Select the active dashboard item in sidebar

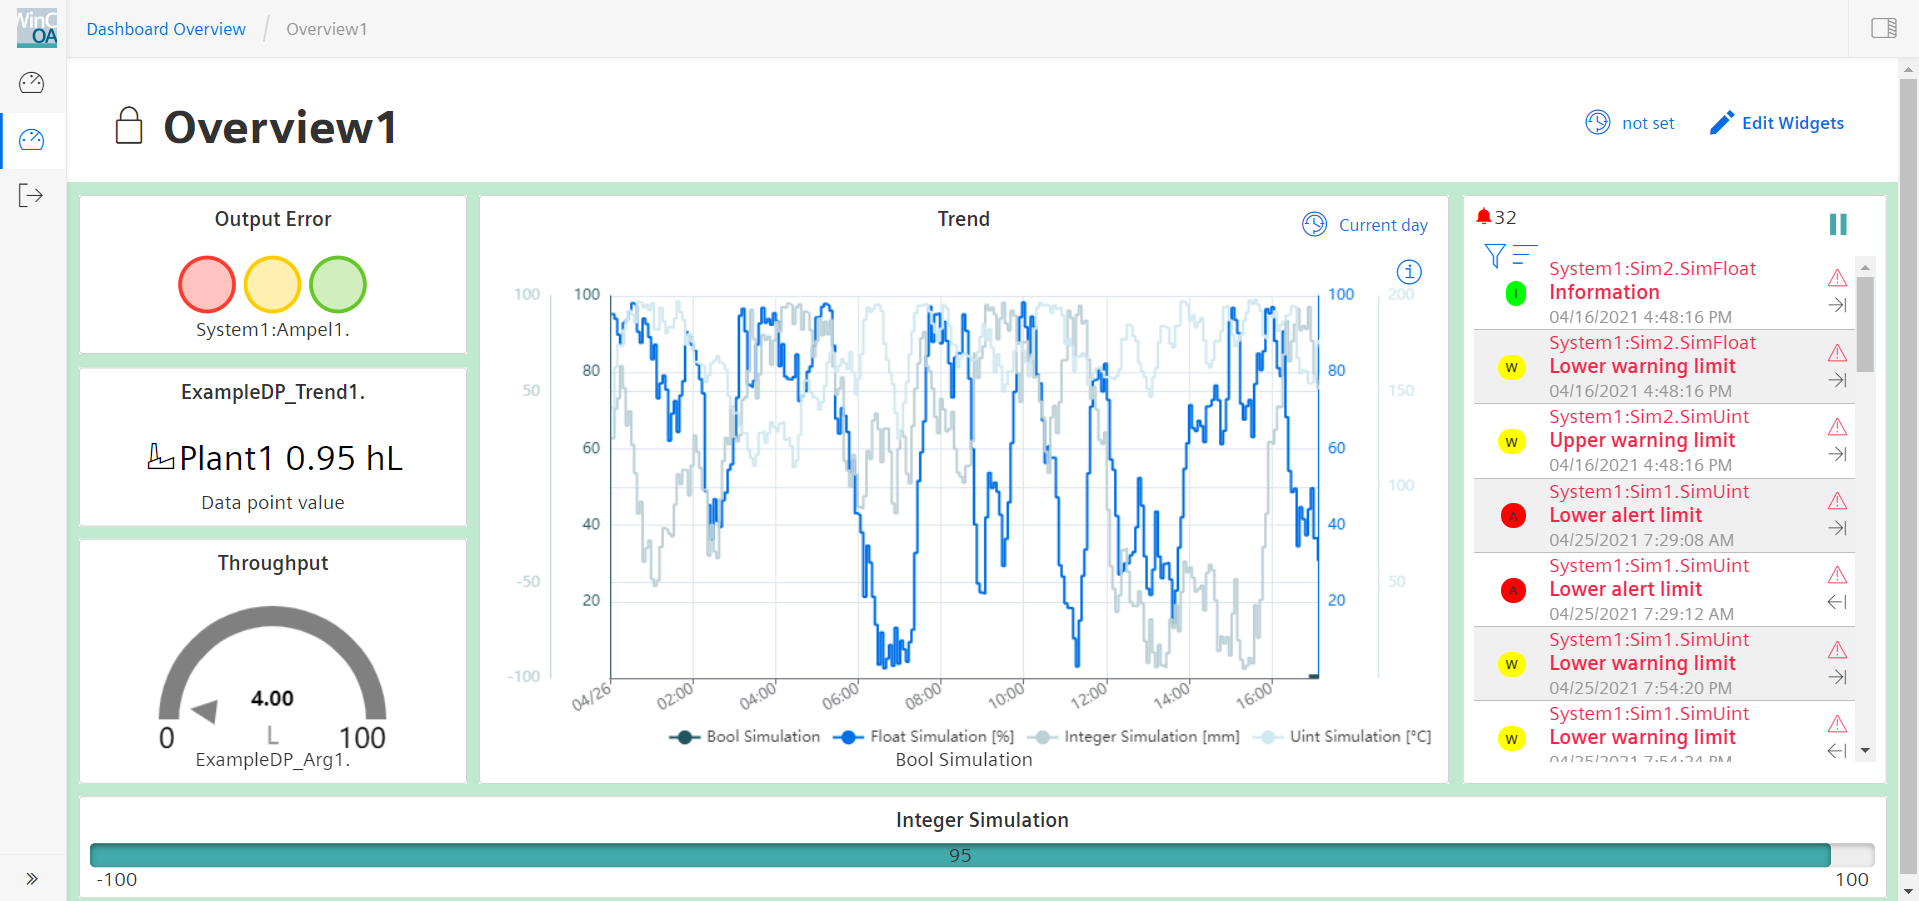[32, 140]
